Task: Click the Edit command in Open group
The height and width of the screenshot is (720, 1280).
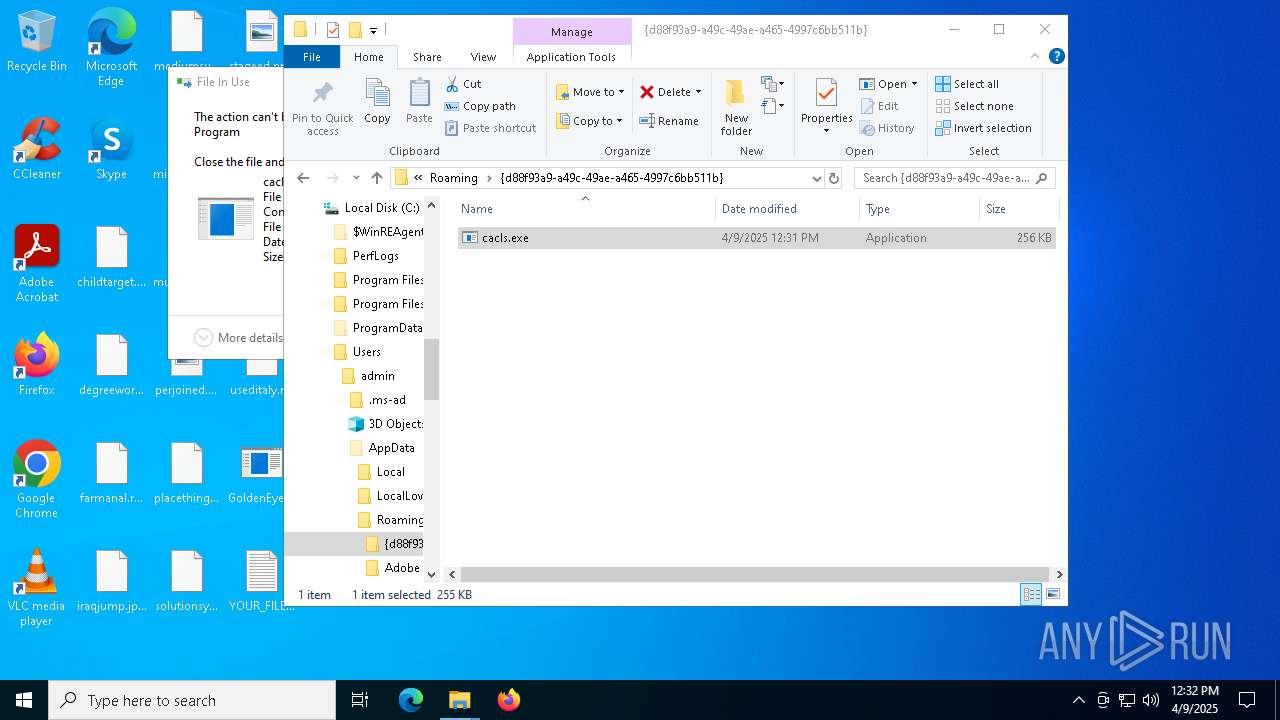Action: pos(878,106)
